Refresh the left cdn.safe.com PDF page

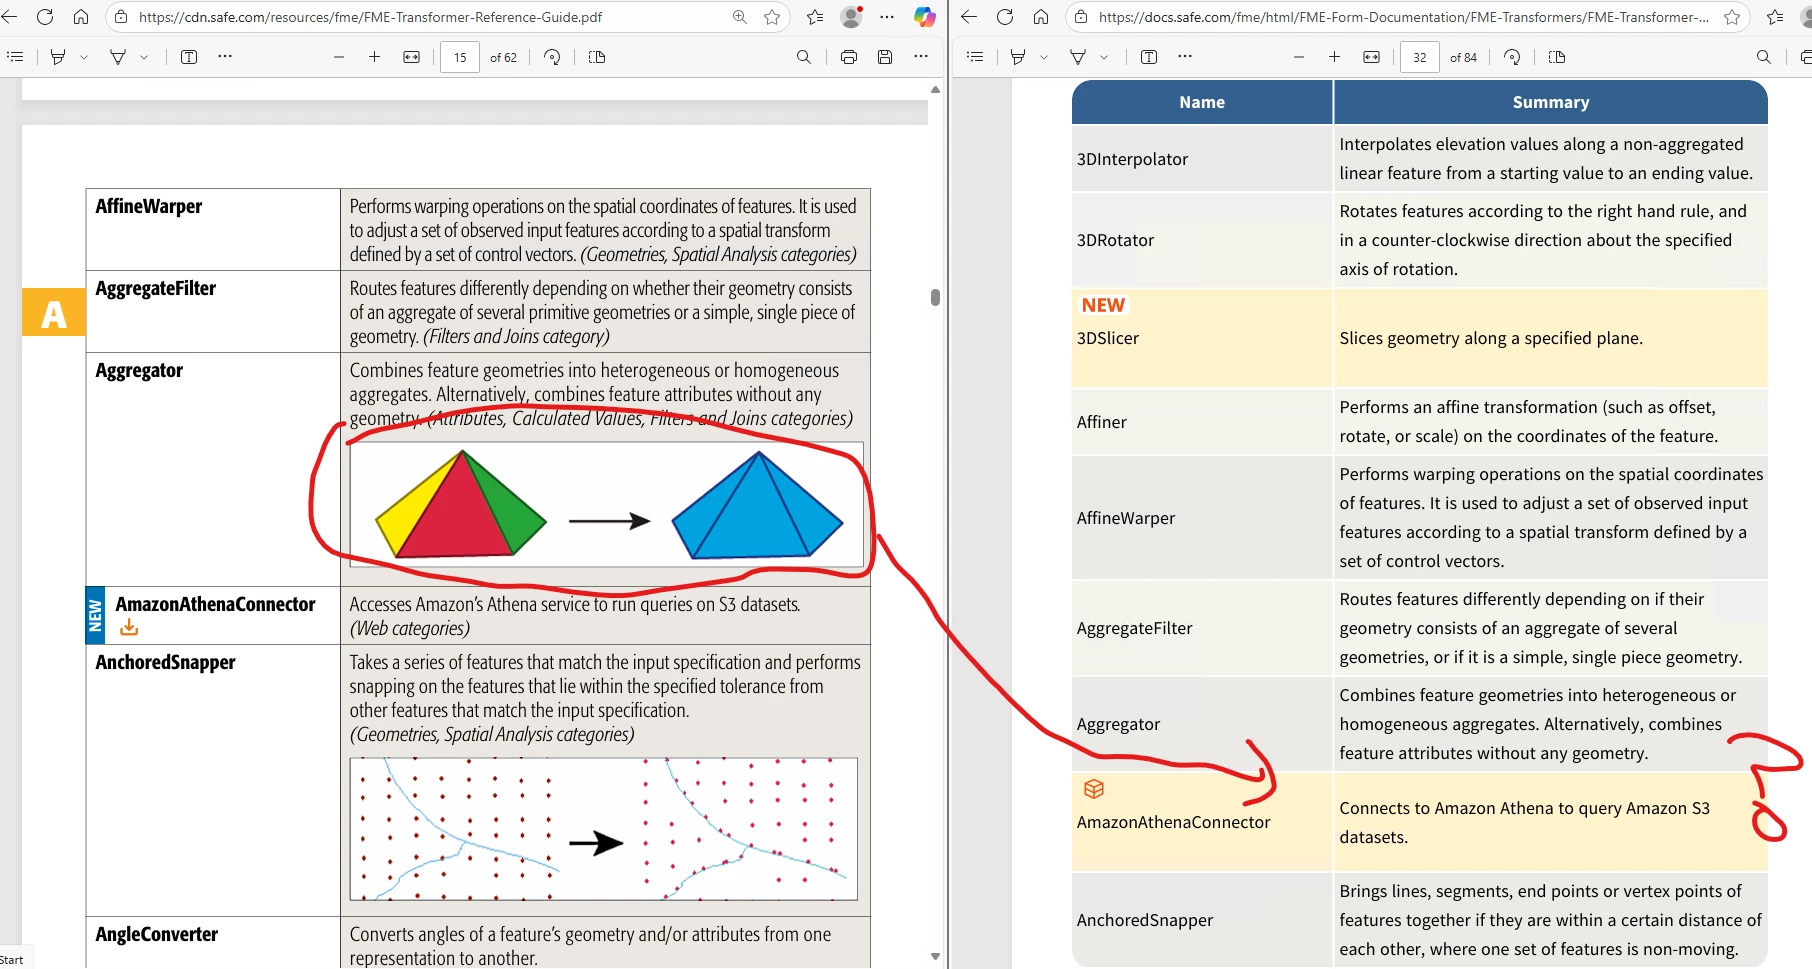point(45,17)
